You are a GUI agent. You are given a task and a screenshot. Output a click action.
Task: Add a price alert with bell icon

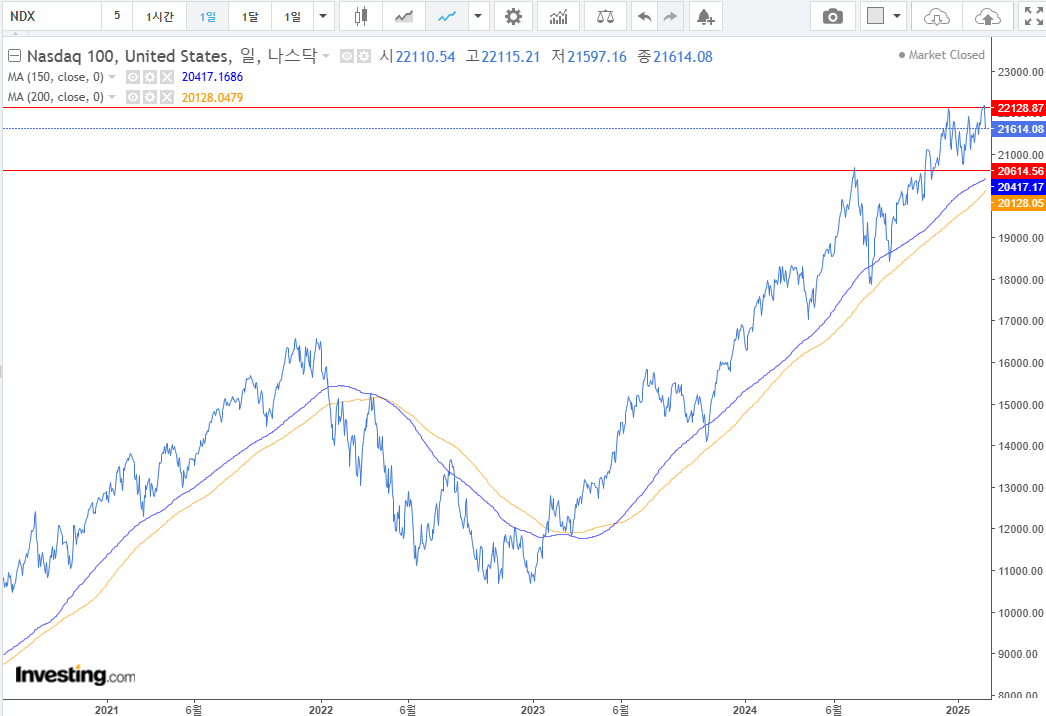(x=705, y=16)
